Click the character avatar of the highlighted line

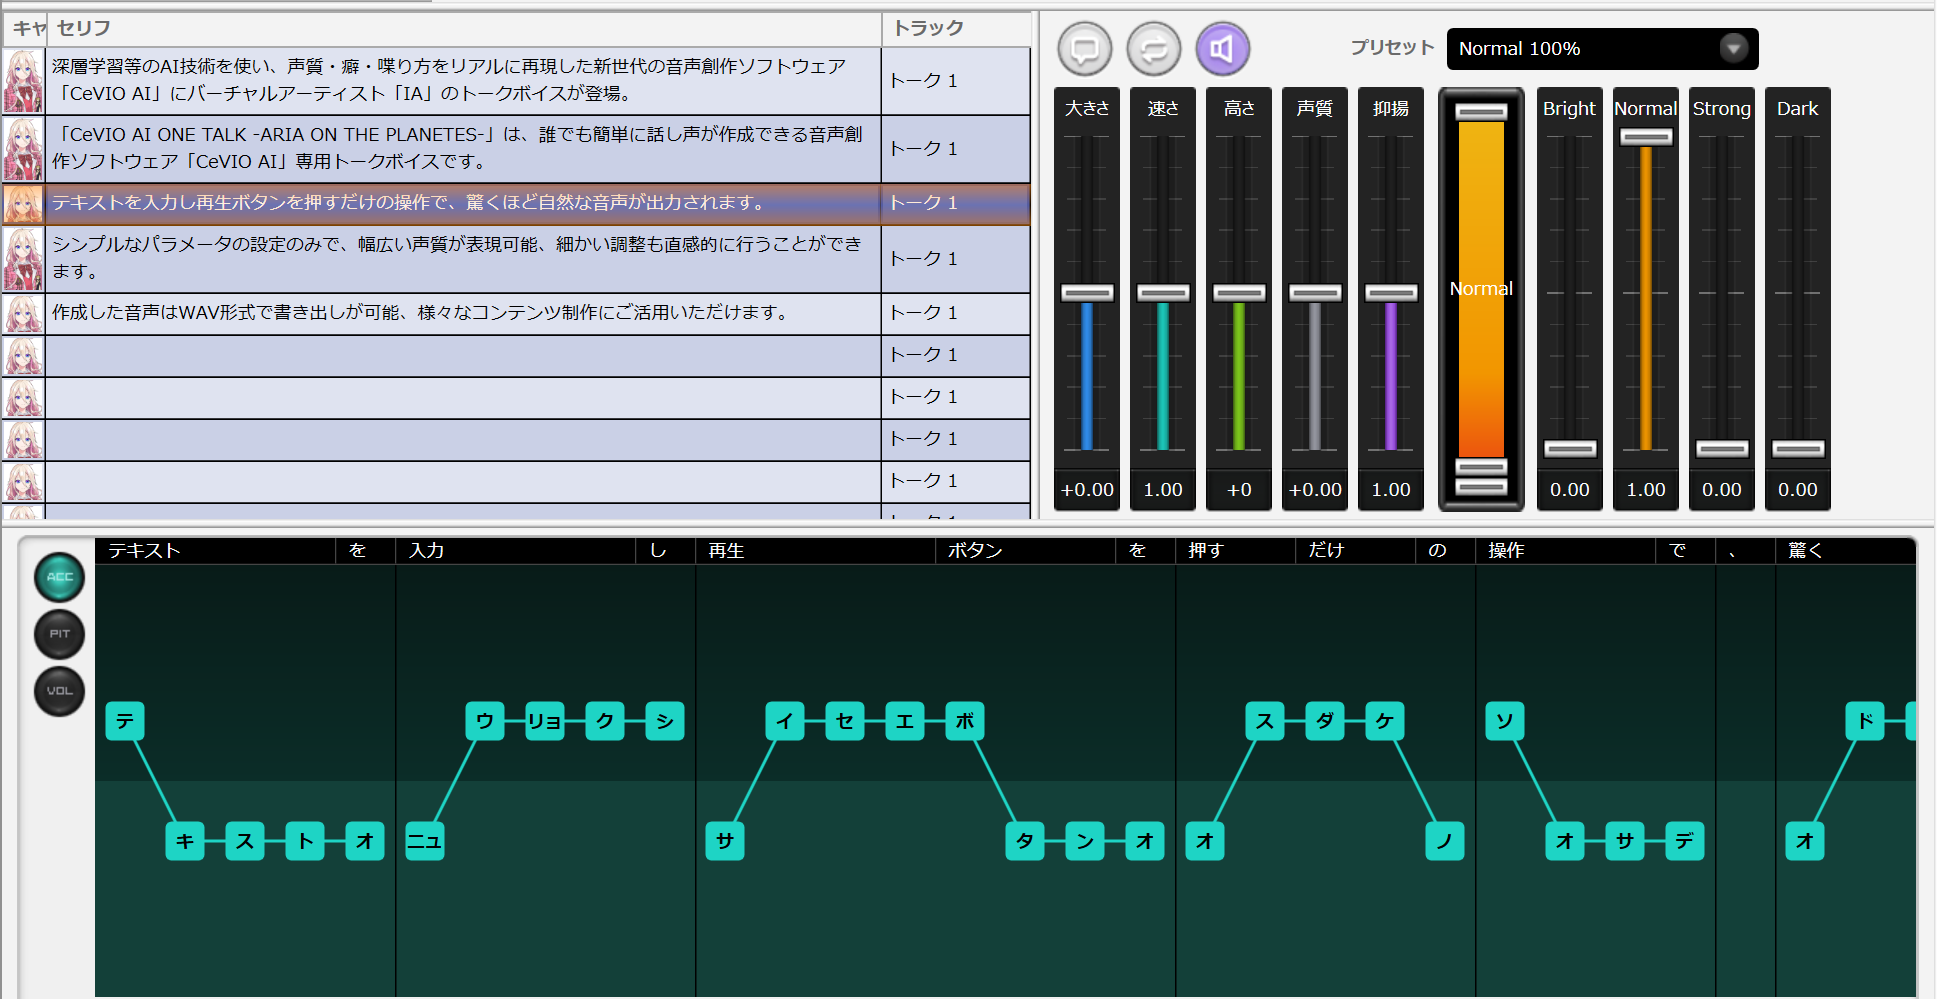click(x=24, y=204)
